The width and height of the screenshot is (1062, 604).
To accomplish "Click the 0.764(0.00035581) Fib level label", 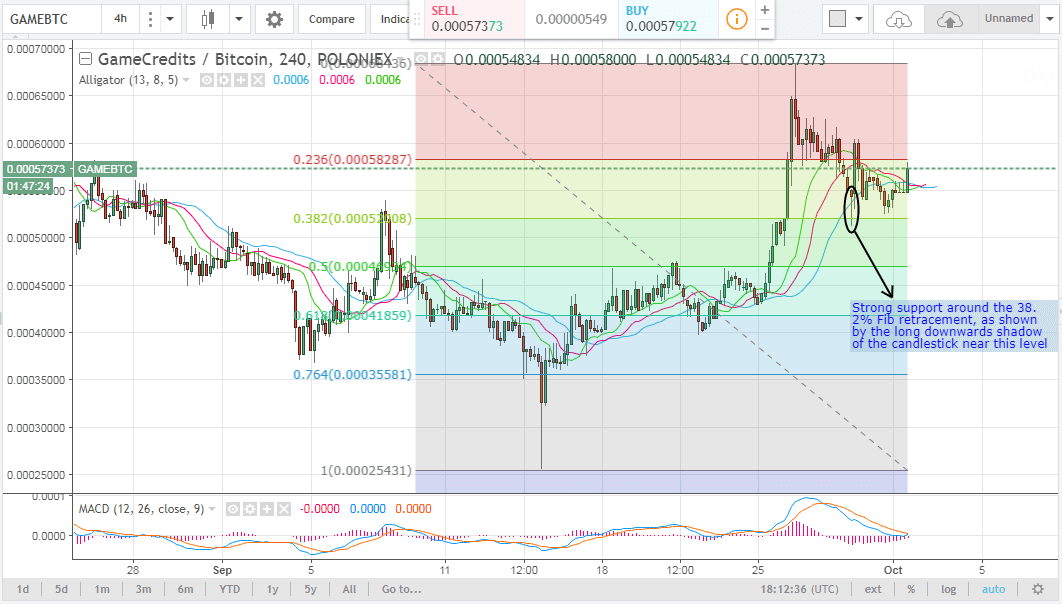I will pos(352,374).
